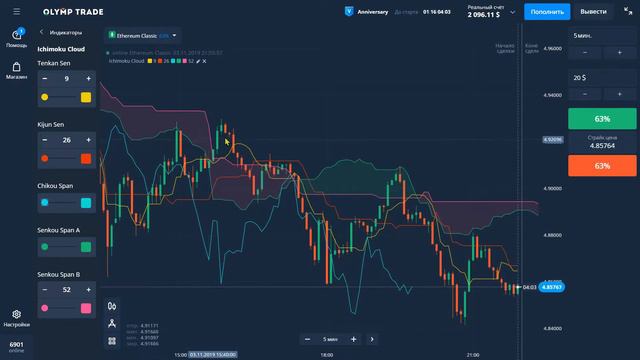640x360 pixels.
Task: Adjust Senkou Span A thickness slider
Action: click(59, 247)
